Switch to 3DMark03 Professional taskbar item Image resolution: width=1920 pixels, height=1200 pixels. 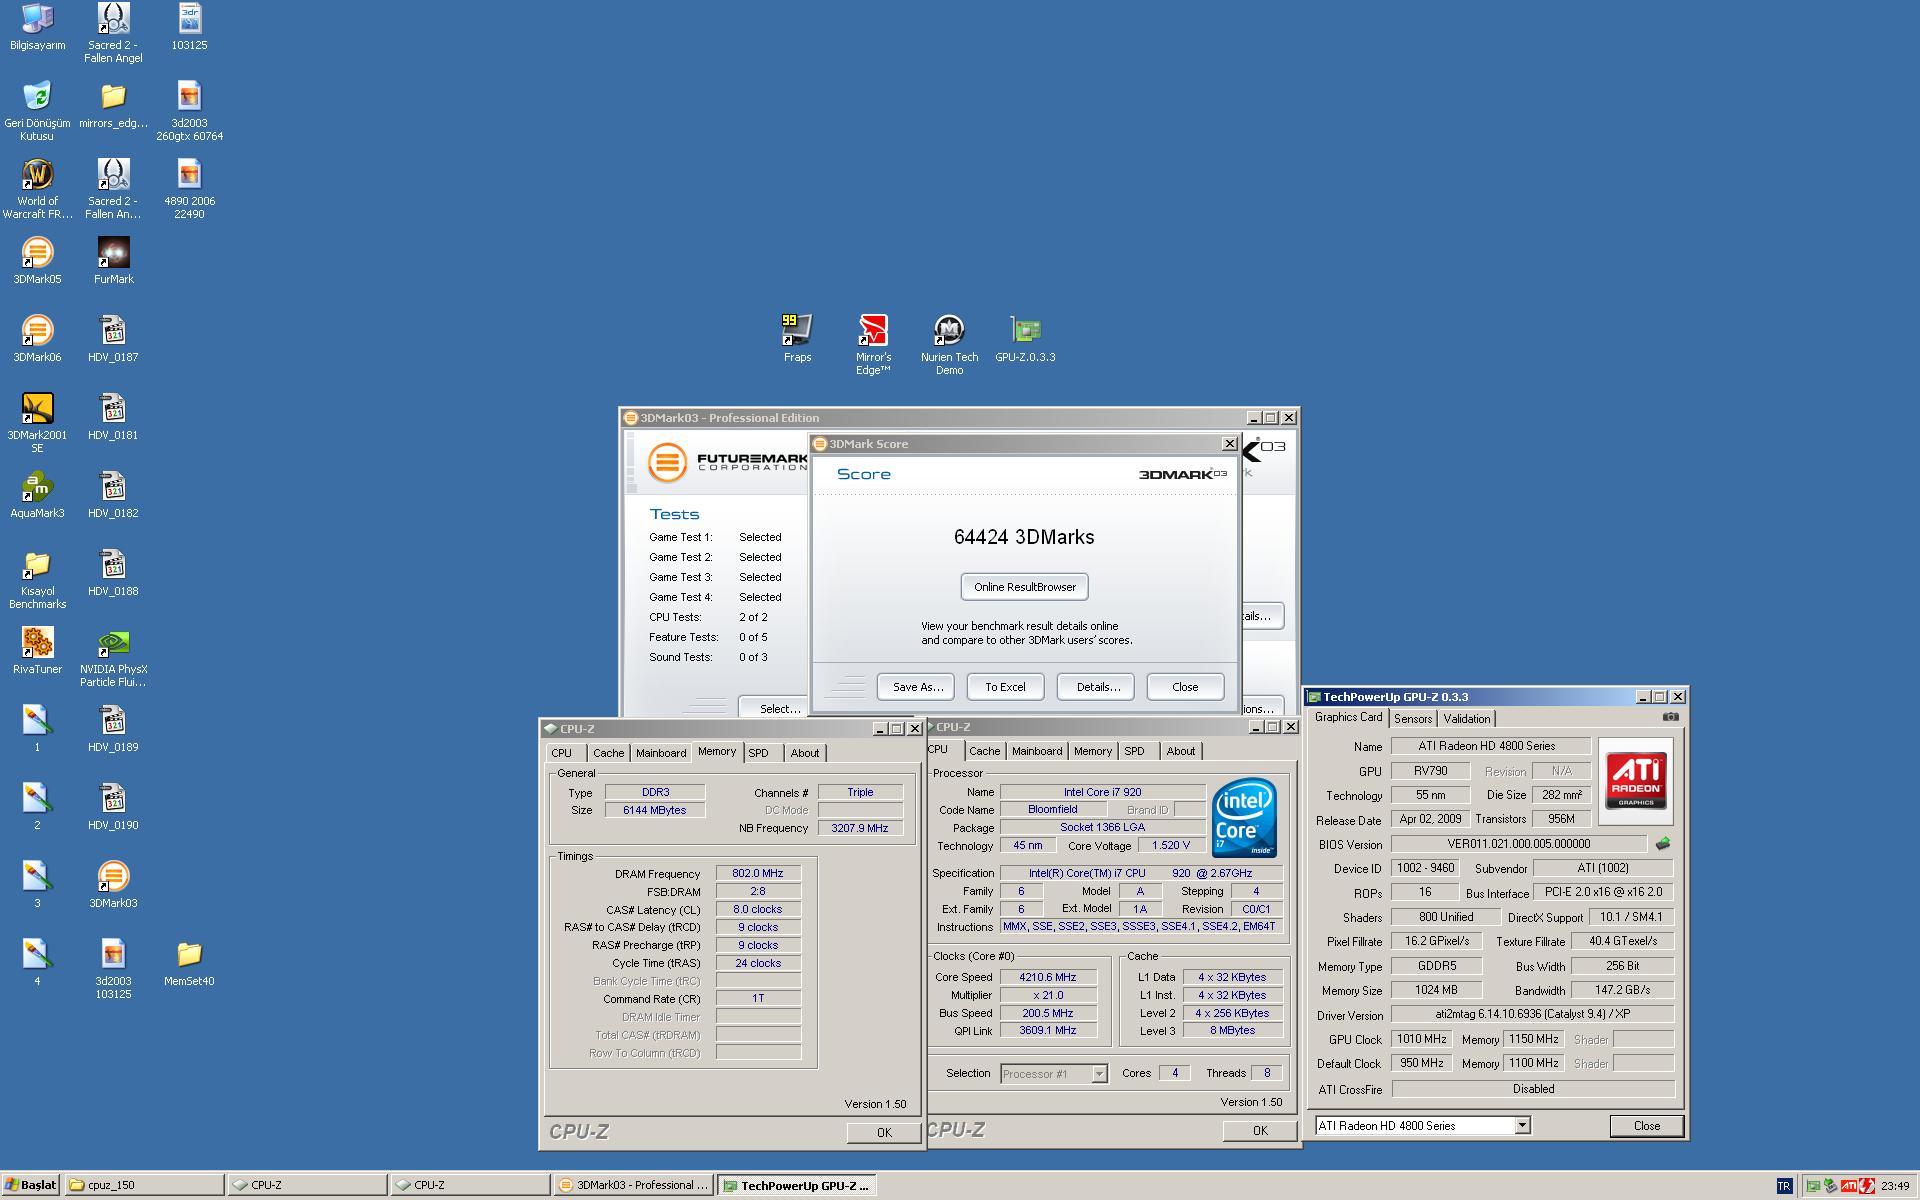click(632, 1185)
